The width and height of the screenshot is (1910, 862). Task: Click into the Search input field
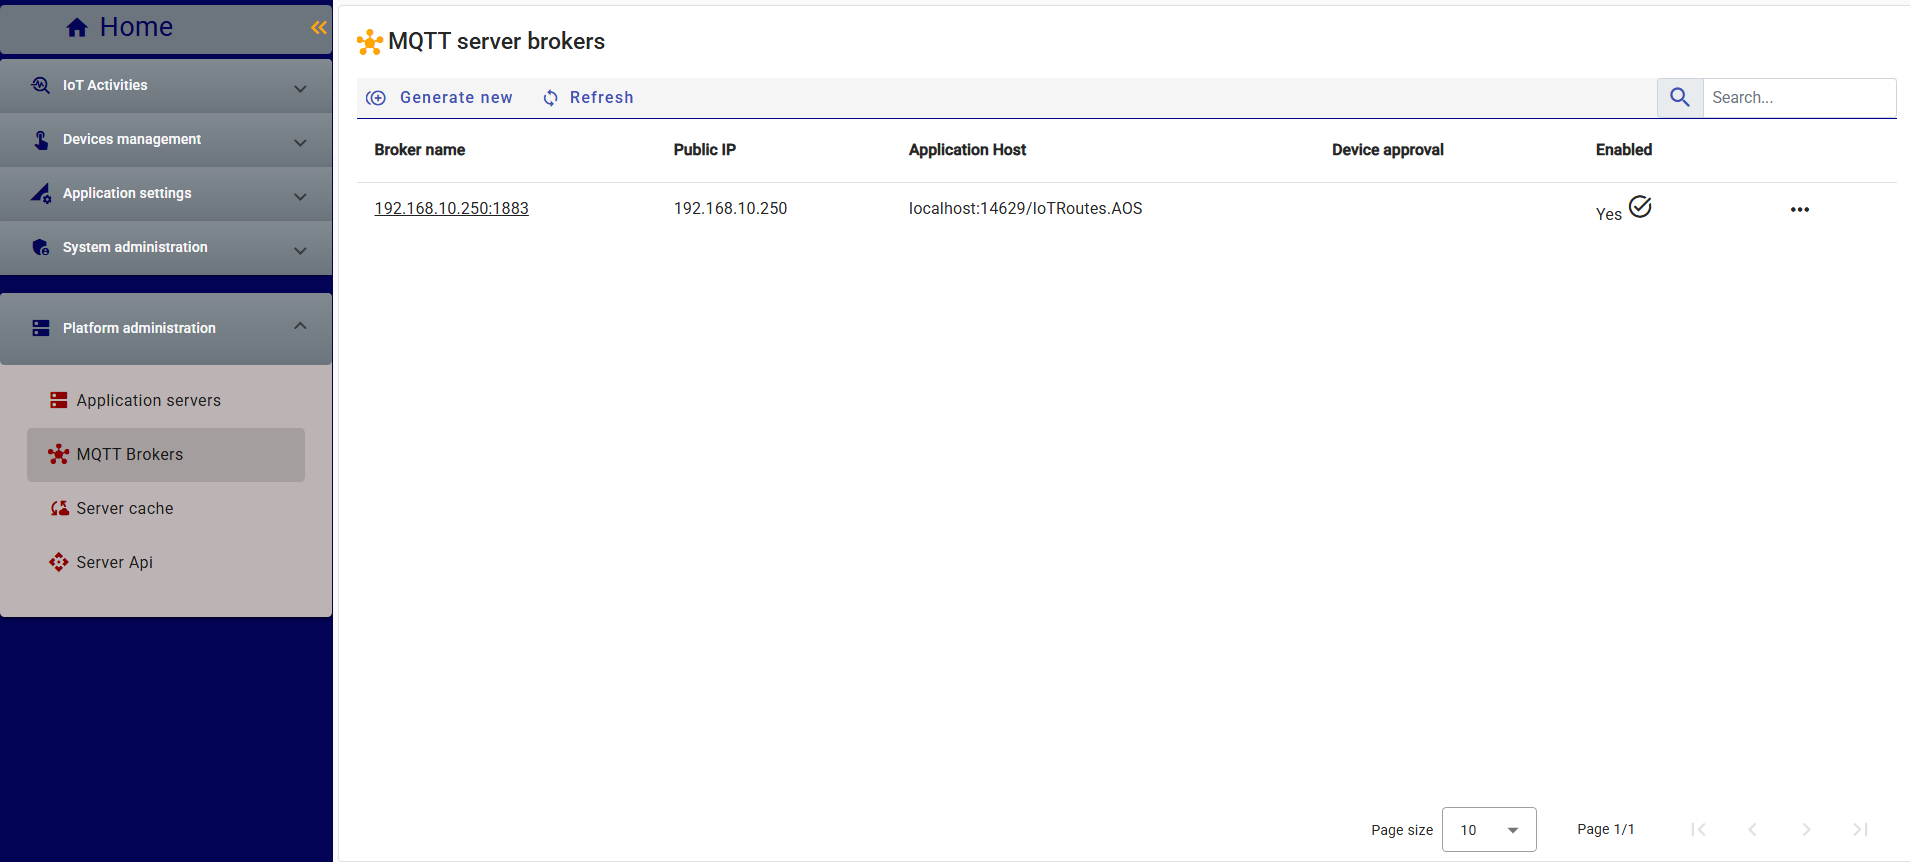1798,98
